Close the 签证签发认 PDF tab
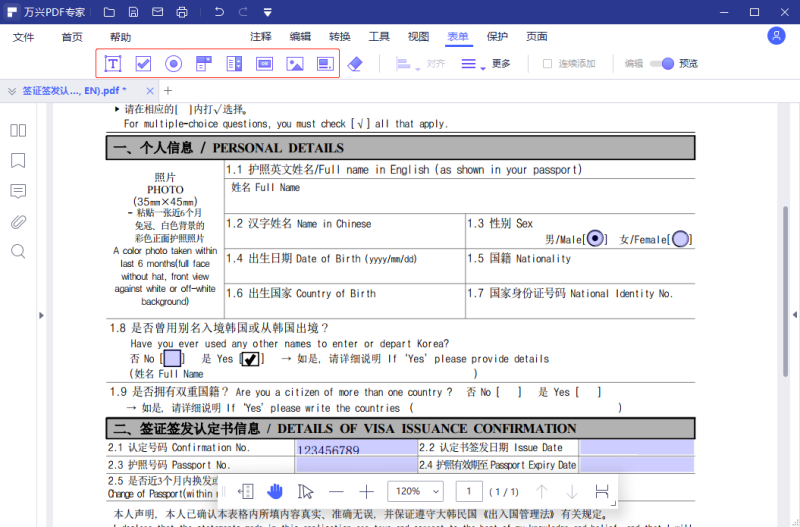Screen dimensions: 800x527 (x=149, y=91)
